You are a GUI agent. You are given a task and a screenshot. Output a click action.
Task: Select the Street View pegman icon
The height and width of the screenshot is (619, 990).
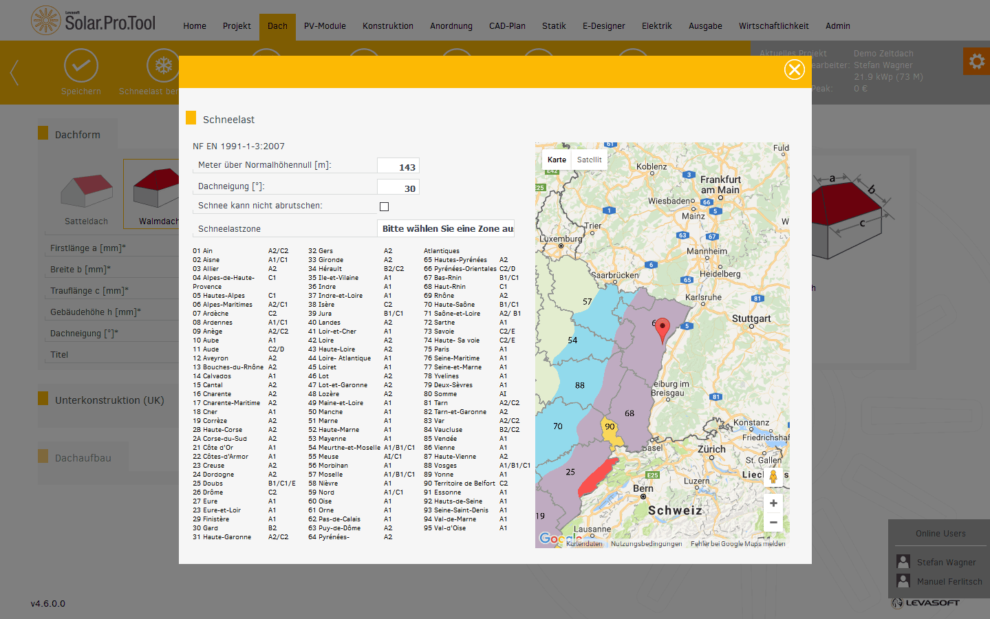773,476
